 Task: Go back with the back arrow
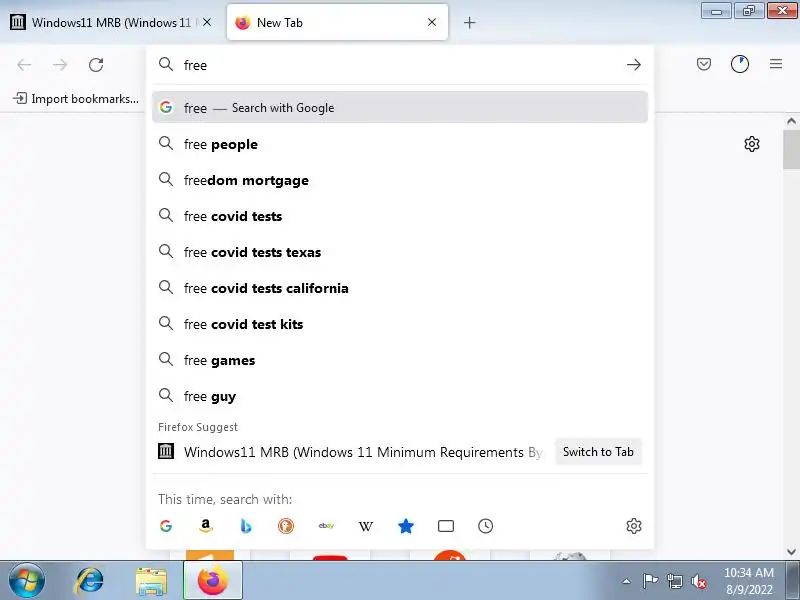[24, 65]
